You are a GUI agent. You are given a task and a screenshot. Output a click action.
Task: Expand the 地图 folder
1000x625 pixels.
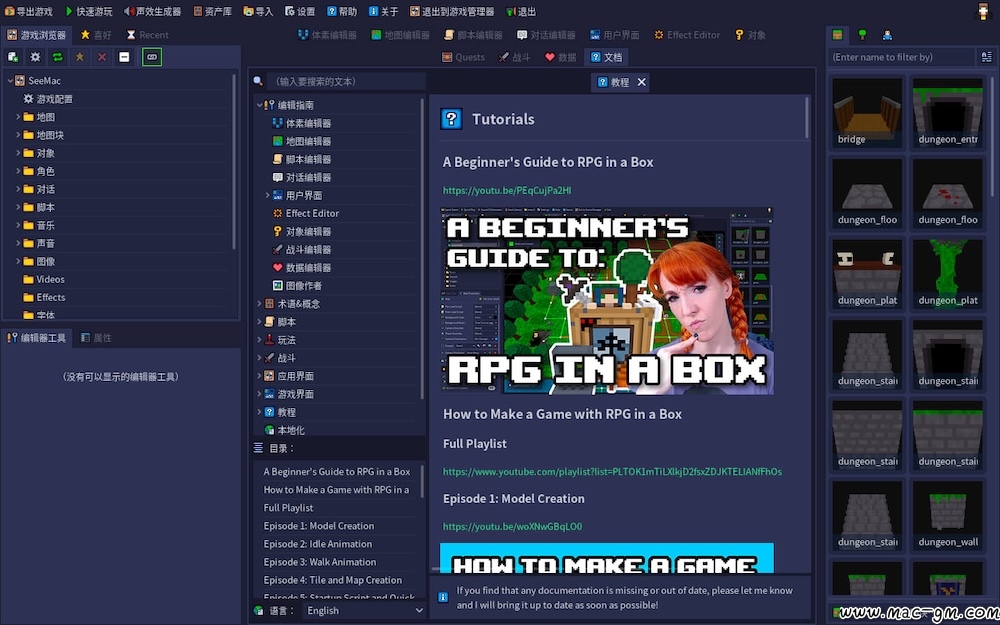point(18,117)
